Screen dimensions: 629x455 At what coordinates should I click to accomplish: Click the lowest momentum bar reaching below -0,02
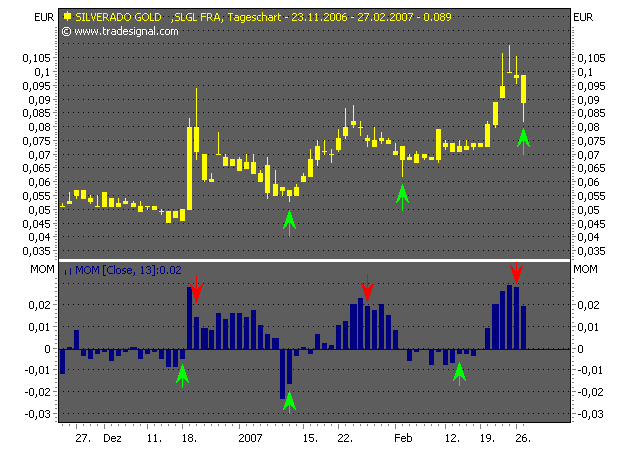coord(282,374)
